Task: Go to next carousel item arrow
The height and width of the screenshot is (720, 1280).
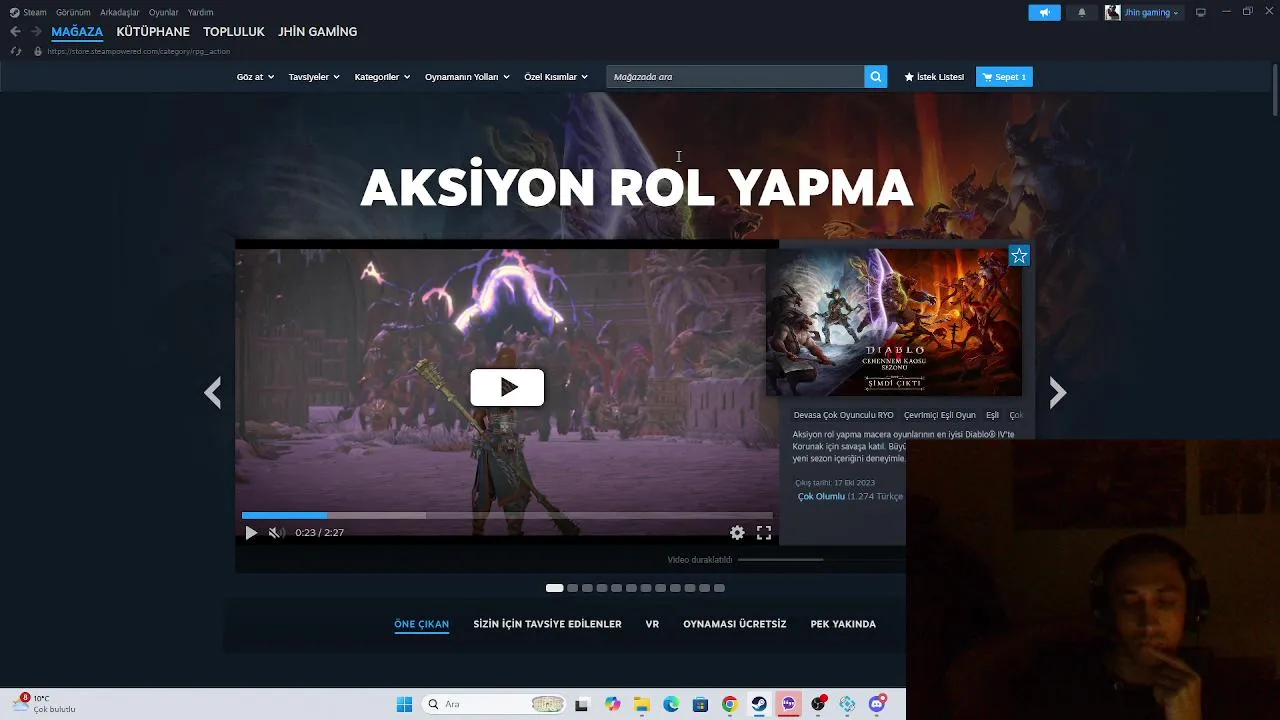Action: pyautogui.click(x=1058, y=392)
